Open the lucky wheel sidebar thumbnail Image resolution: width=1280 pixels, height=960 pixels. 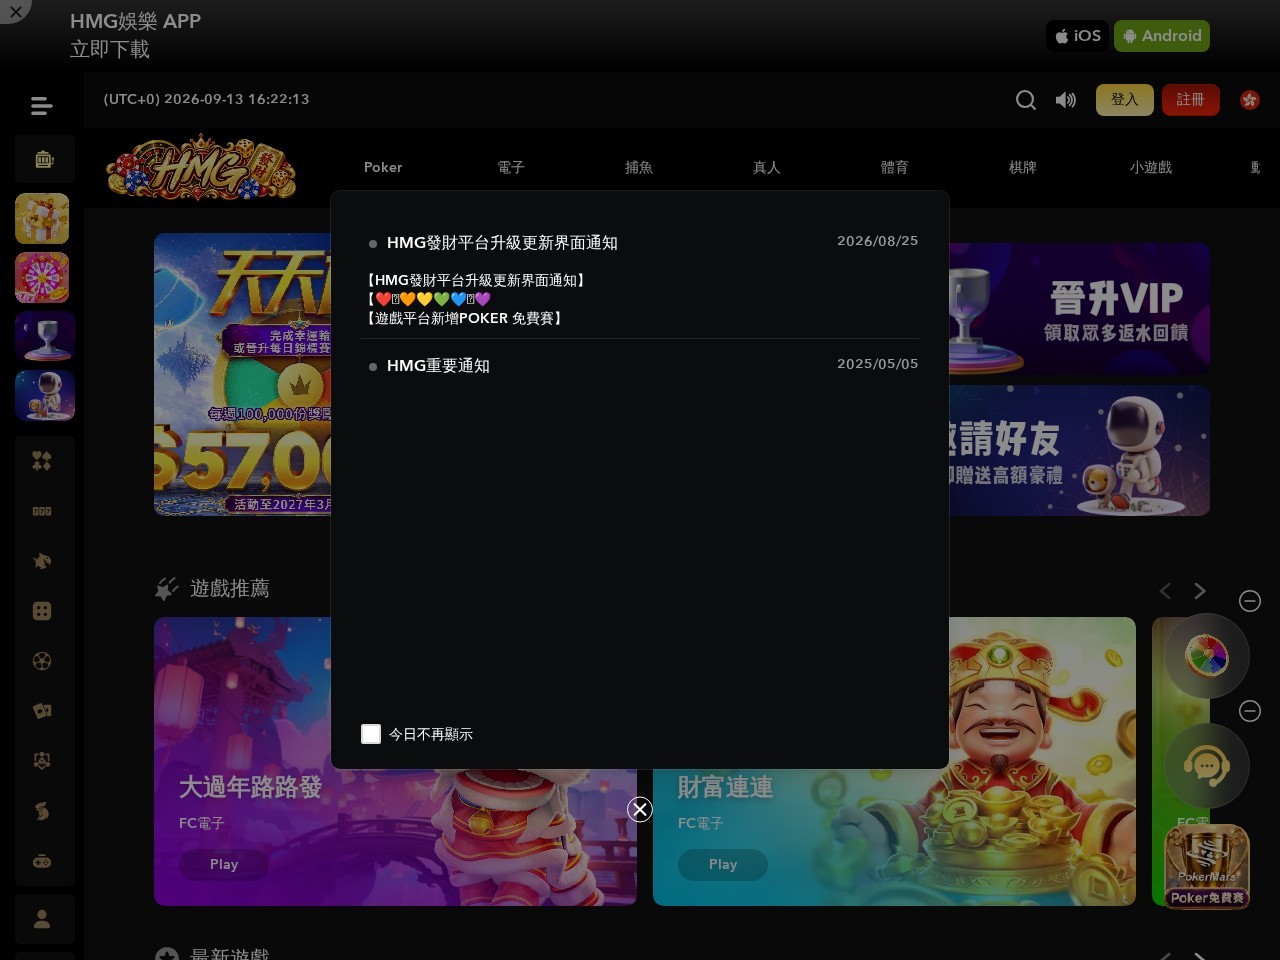tap(42, 277)
